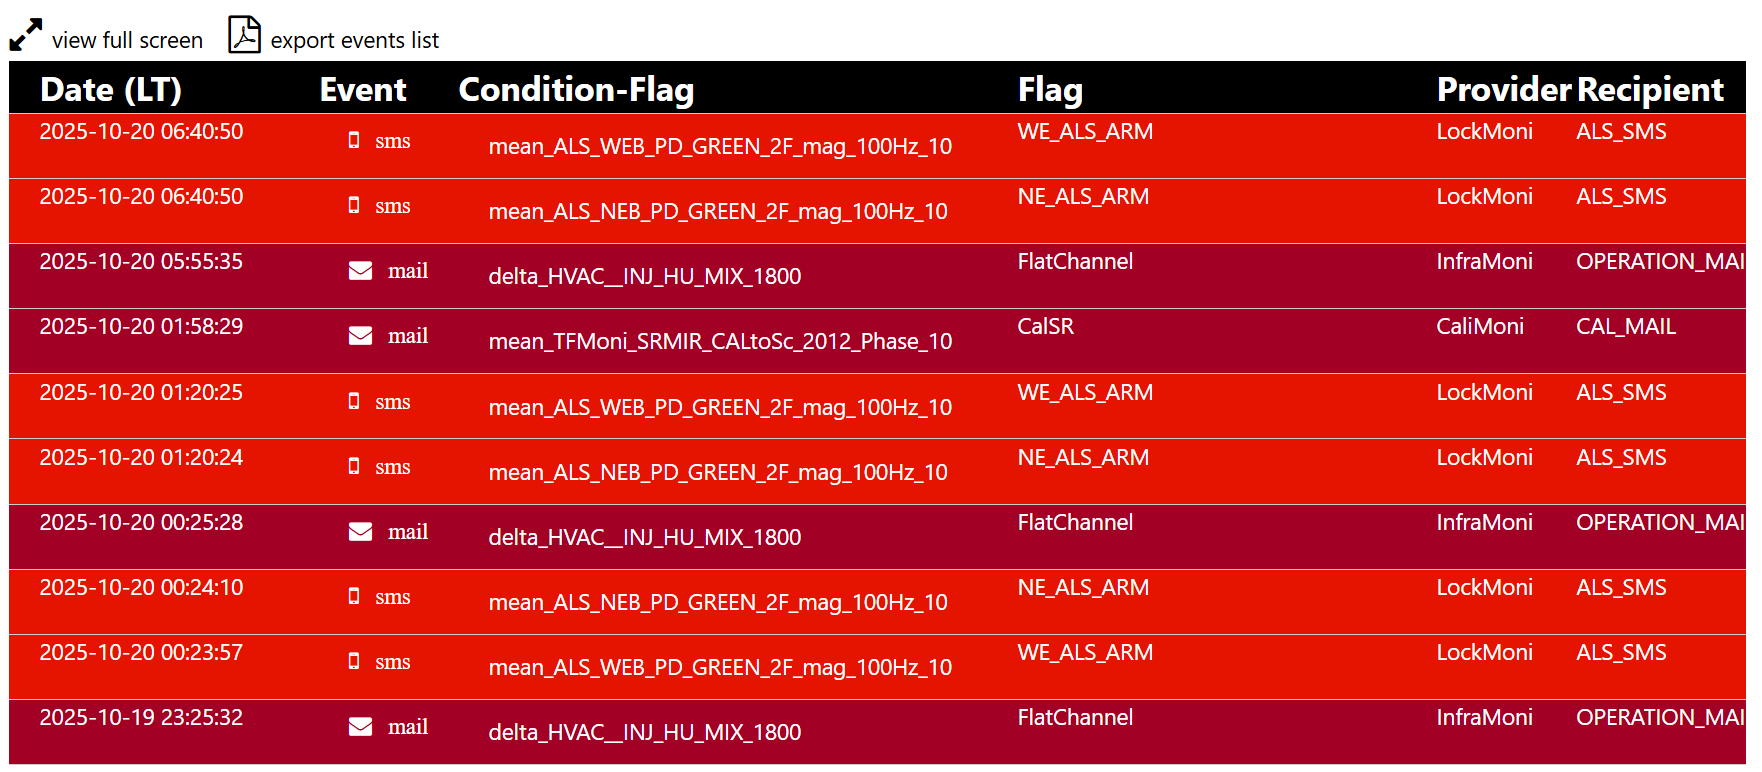This screenshot has height=772, width=1762.
Task: Click the CAL_MAIL recipient cell
Action: tap(1626, 327)
